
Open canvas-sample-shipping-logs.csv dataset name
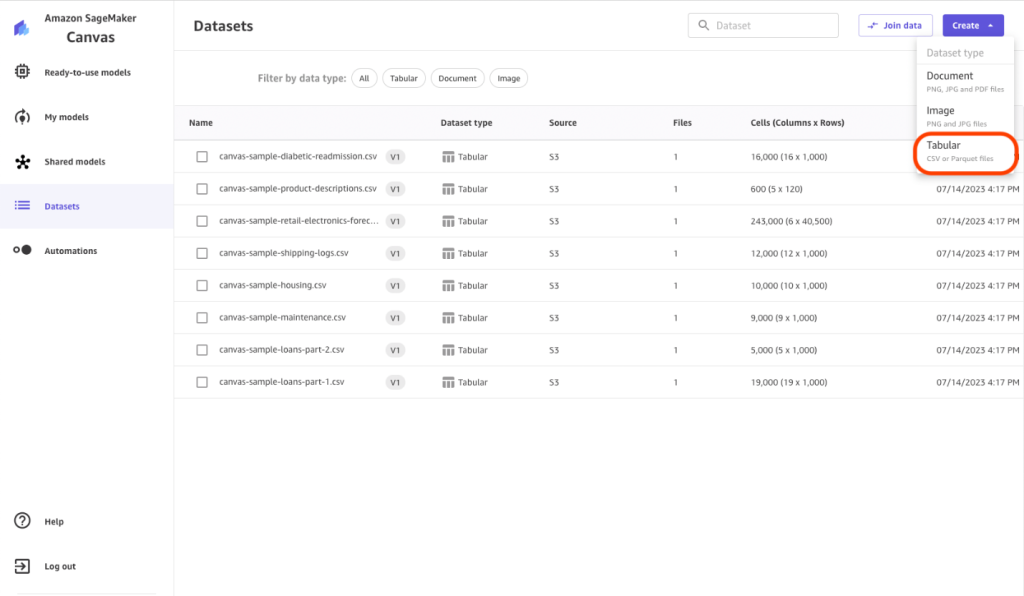point(283,253)
